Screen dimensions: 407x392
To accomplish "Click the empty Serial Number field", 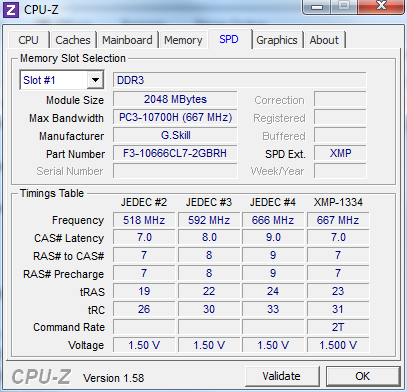I will pos(175,171).
